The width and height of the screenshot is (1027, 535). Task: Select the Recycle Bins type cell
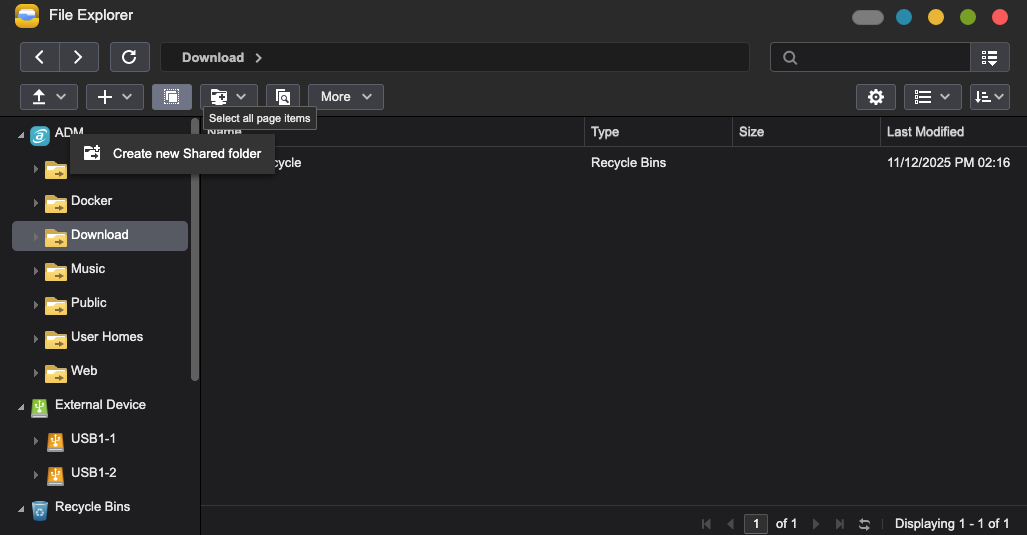(628, 163)
